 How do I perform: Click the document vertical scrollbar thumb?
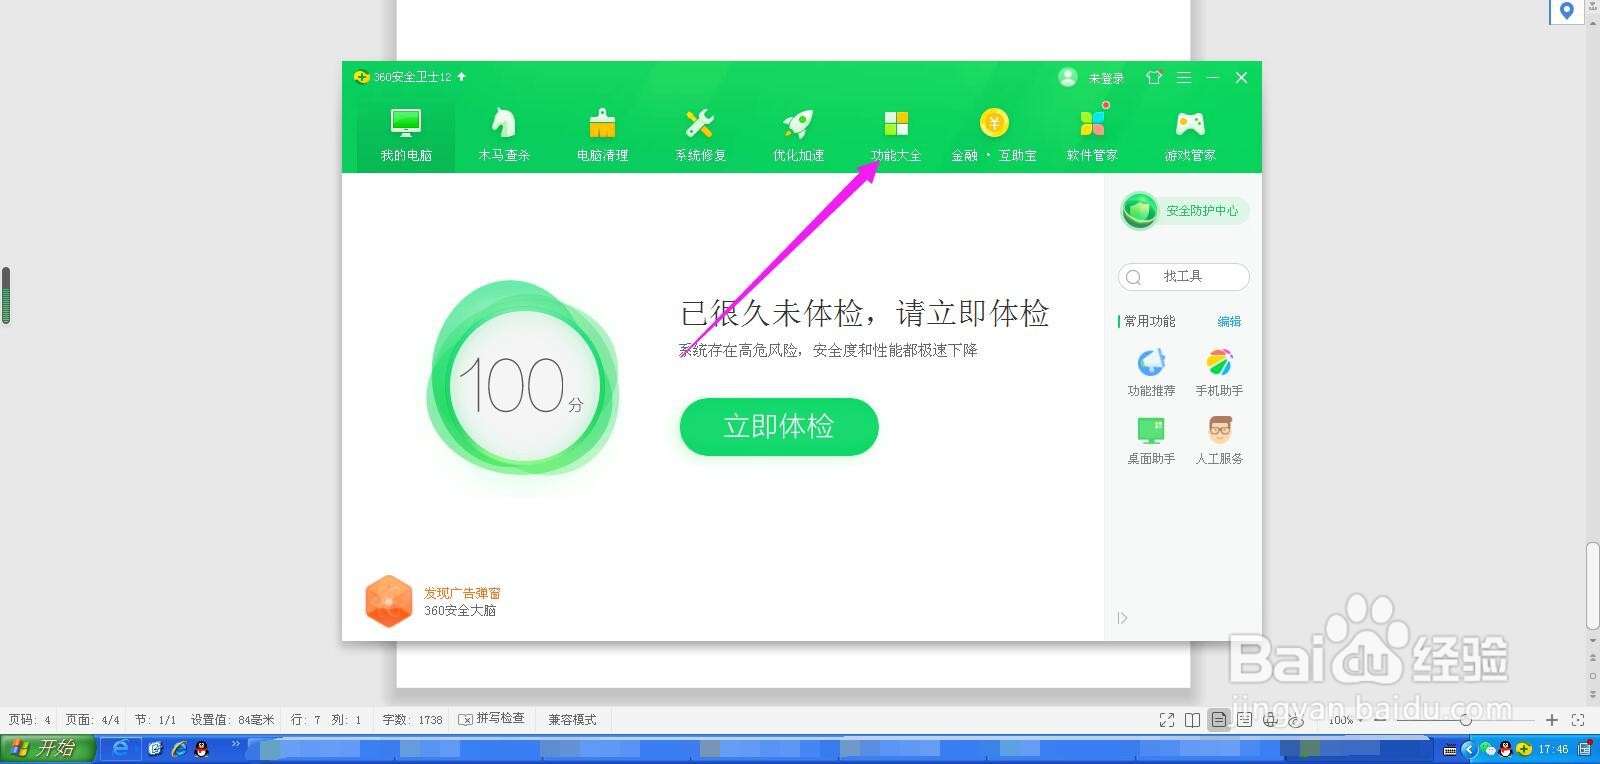[x=1593, y=586]
